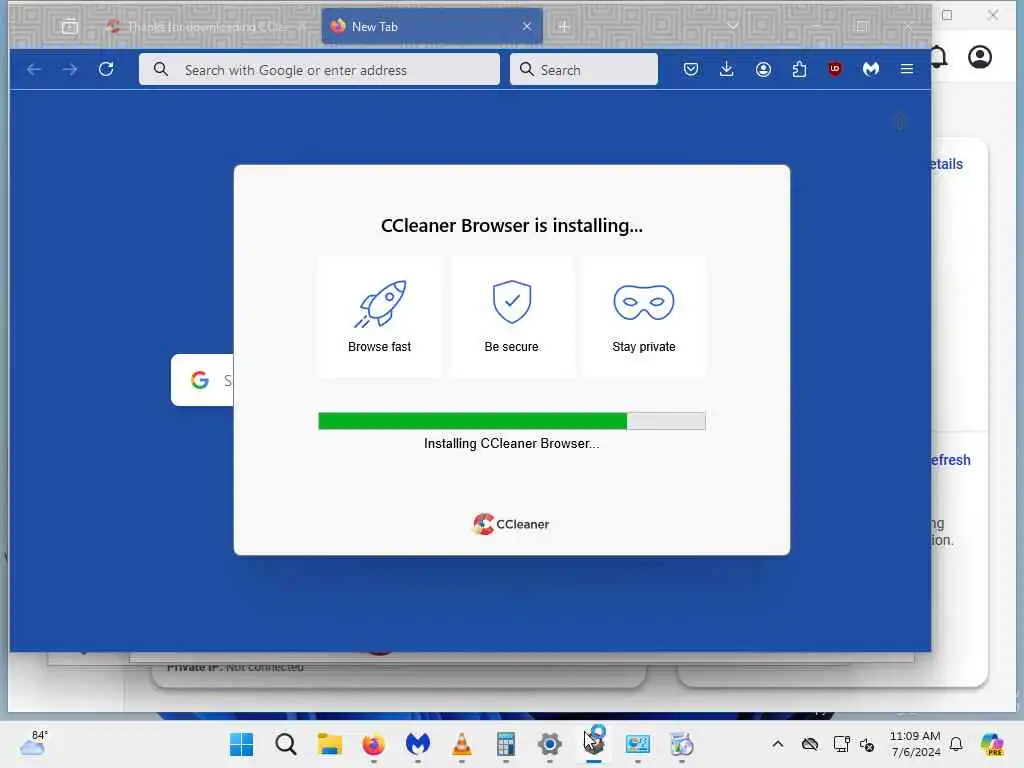This screenshot has width=1024, height=768.
Task: Open Settings gear from the taskbar
Action: click(x=550, y=744)
